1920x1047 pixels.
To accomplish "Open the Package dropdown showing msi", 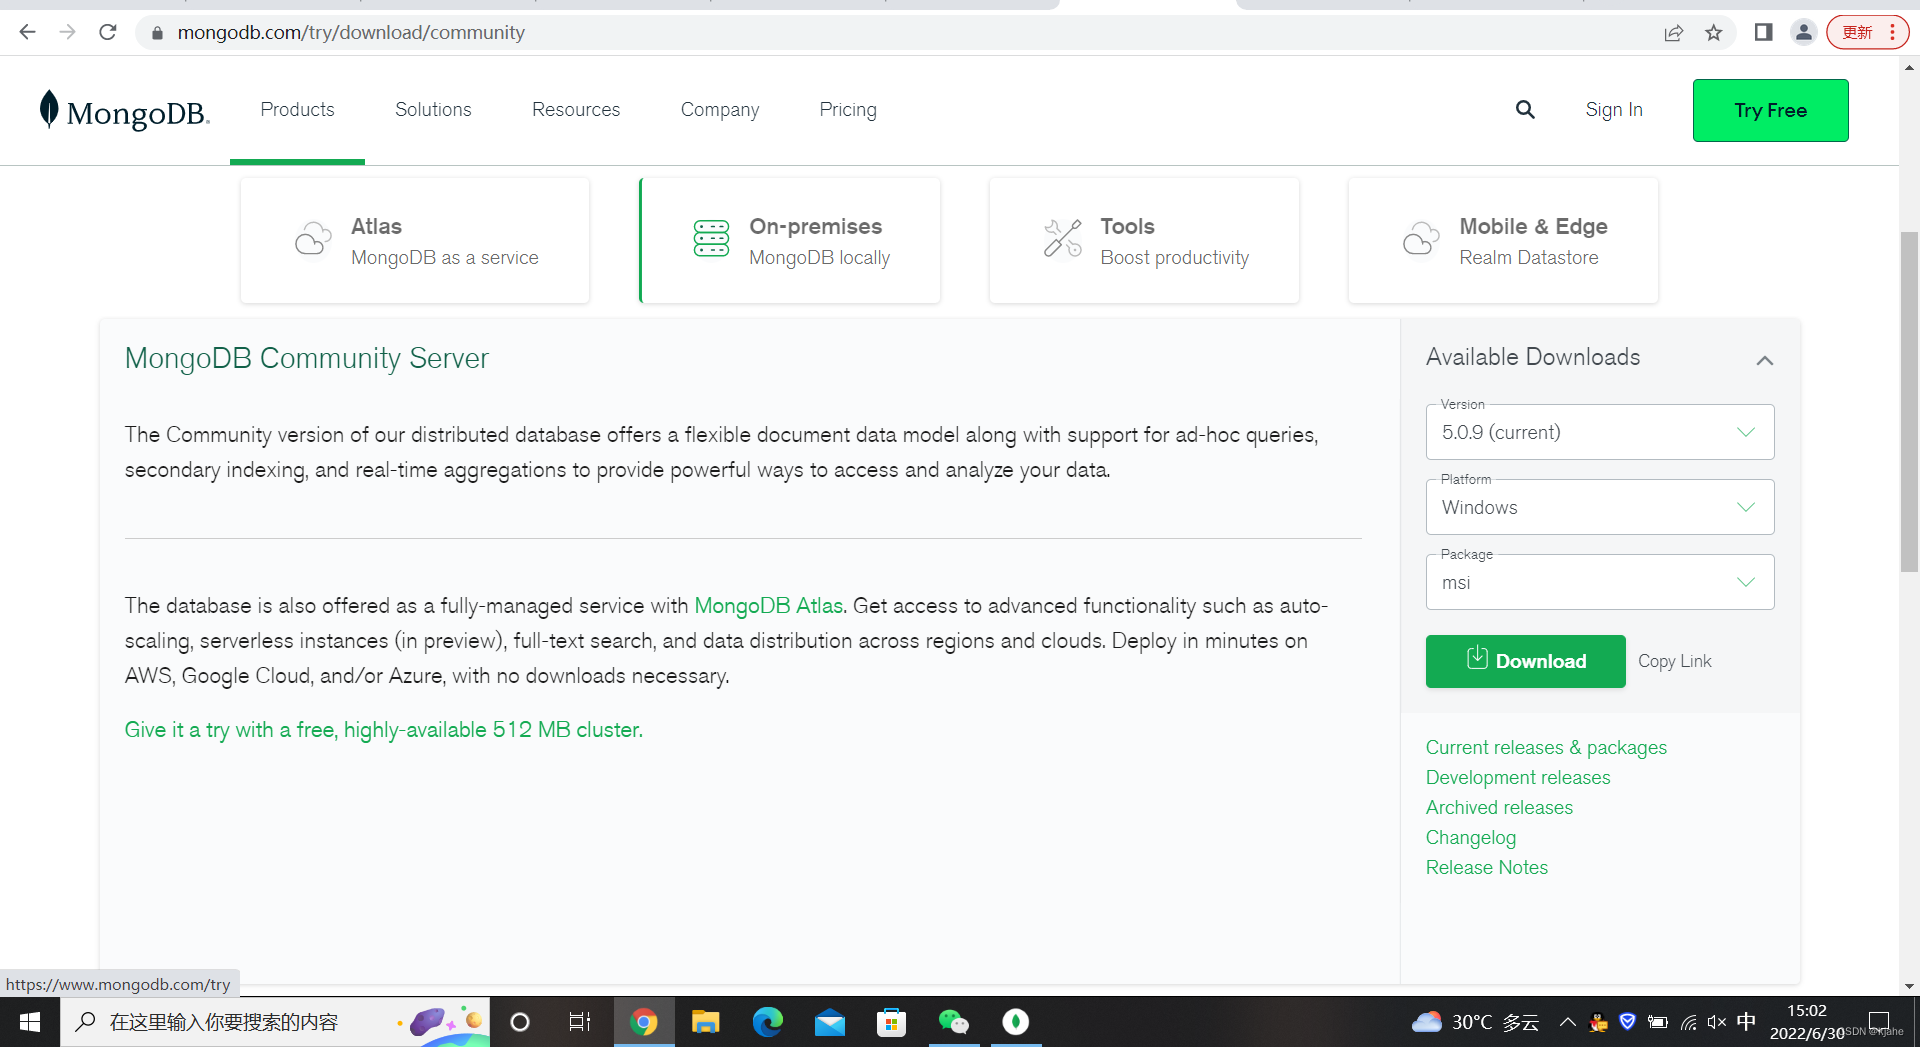I will click(1600, 582).
